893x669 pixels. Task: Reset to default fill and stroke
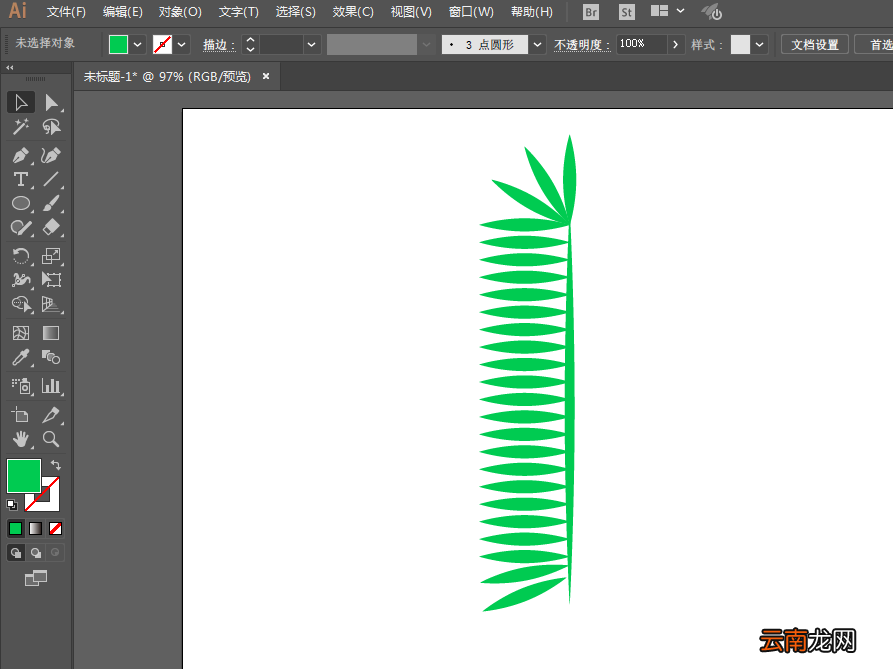click(12, 504)
